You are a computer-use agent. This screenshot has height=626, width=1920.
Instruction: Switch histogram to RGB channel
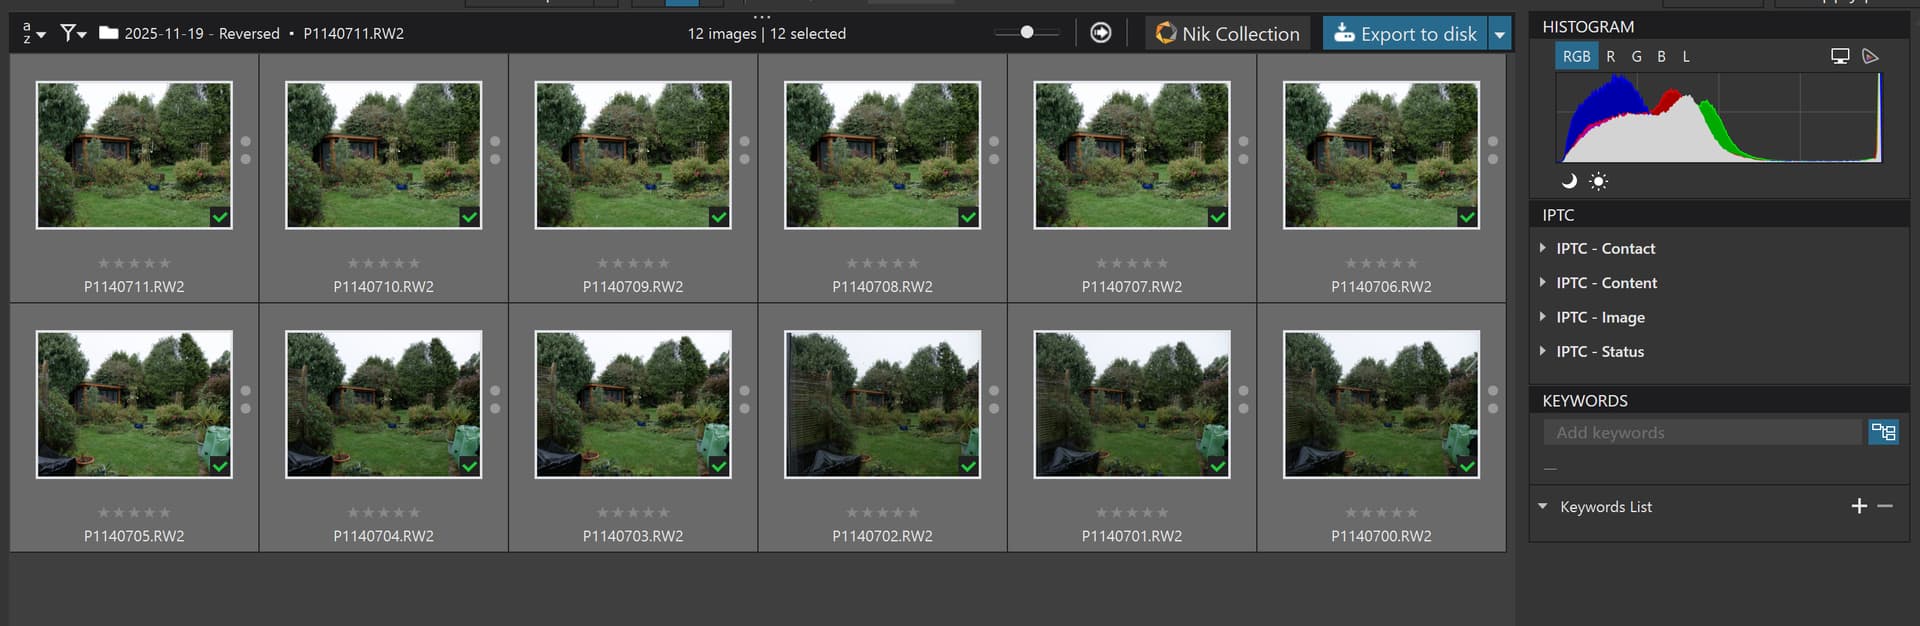[1576, 57]
